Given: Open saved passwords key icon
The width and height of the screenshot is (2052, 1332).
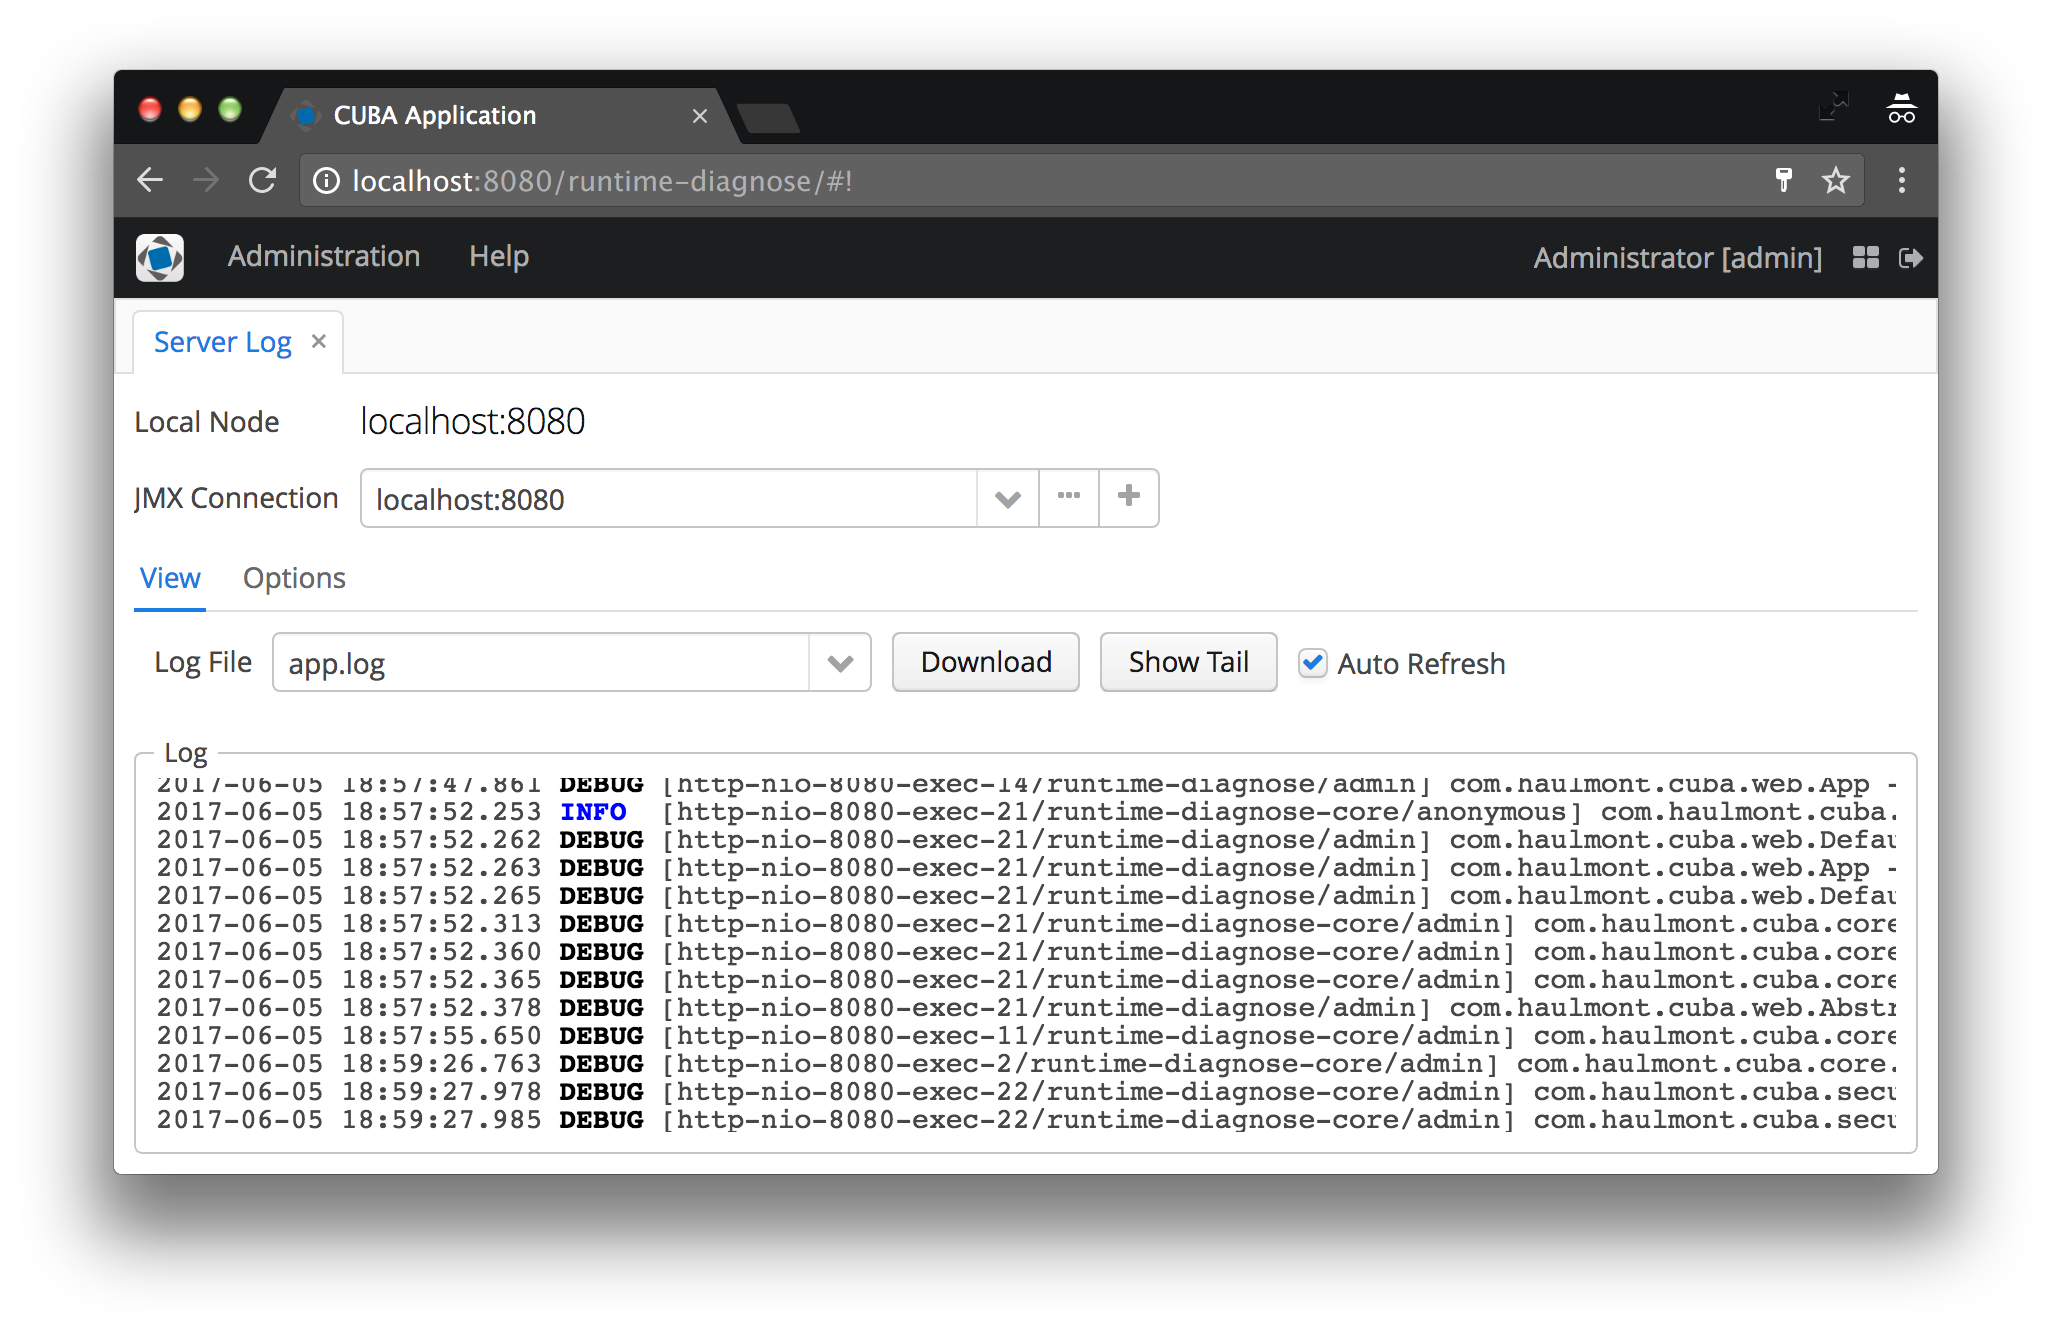Looking at the screenshot, I should (1783, 180).
